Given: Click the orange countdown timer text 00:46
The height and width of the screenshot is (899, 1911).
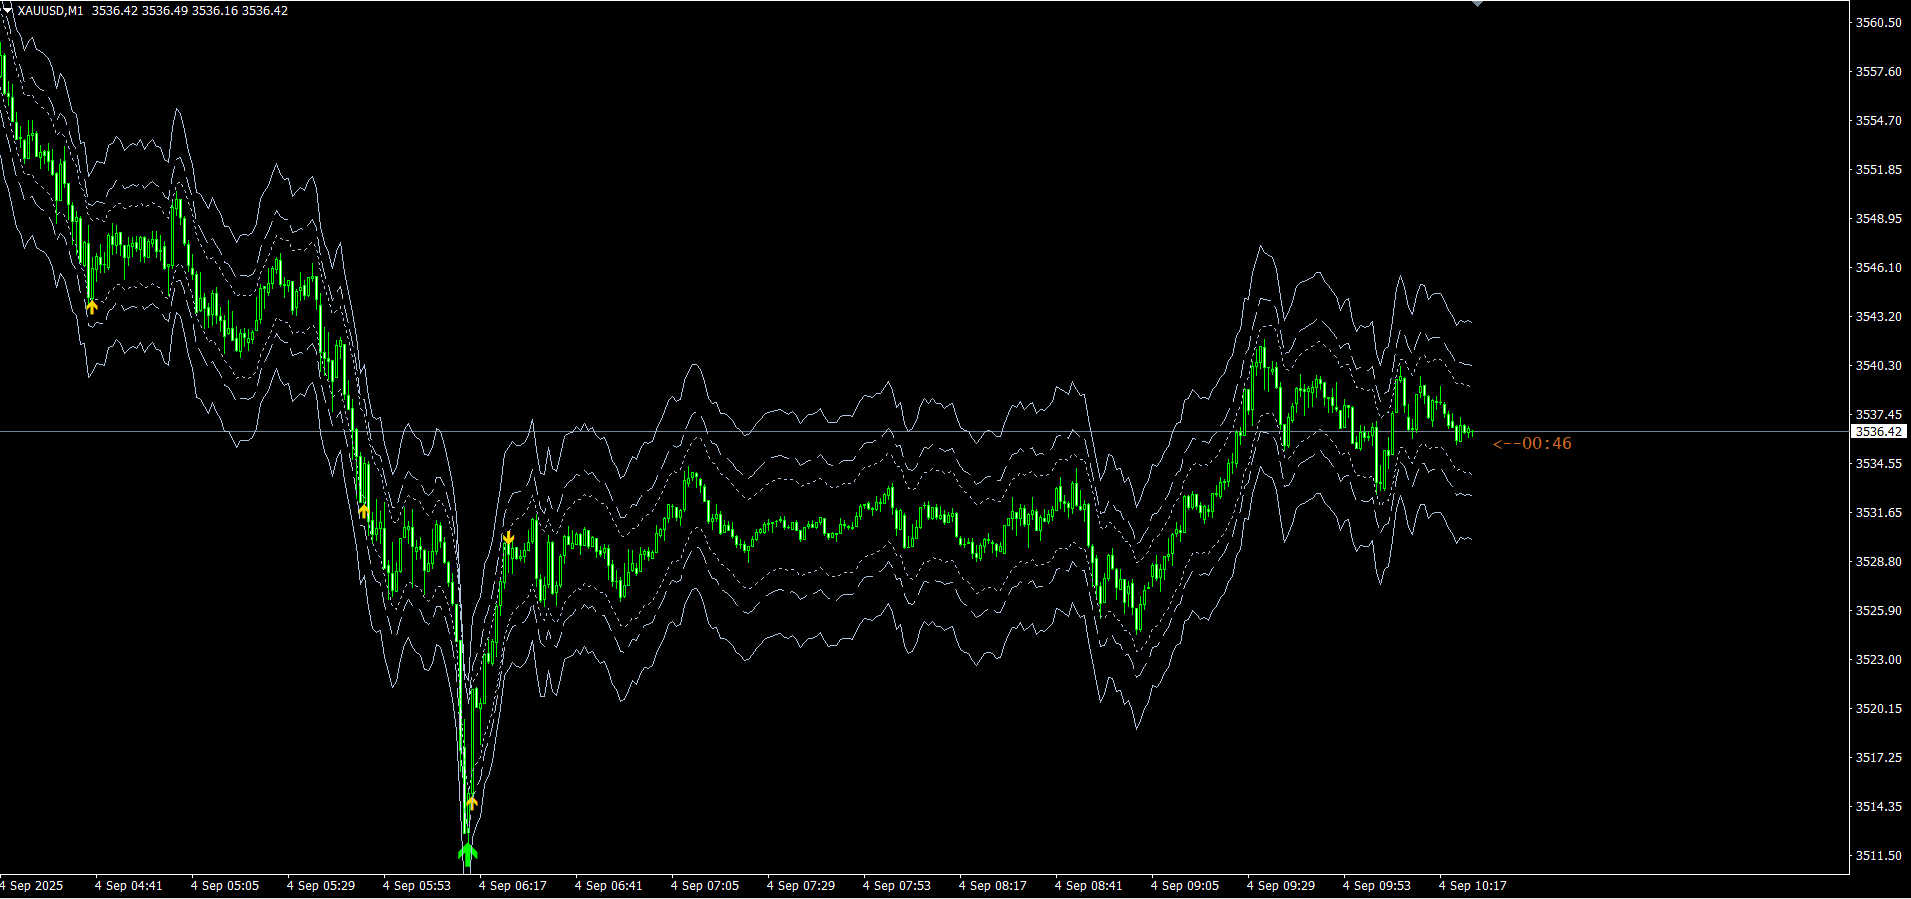Looking at the screenshot, I should (x=1532, y=444).
